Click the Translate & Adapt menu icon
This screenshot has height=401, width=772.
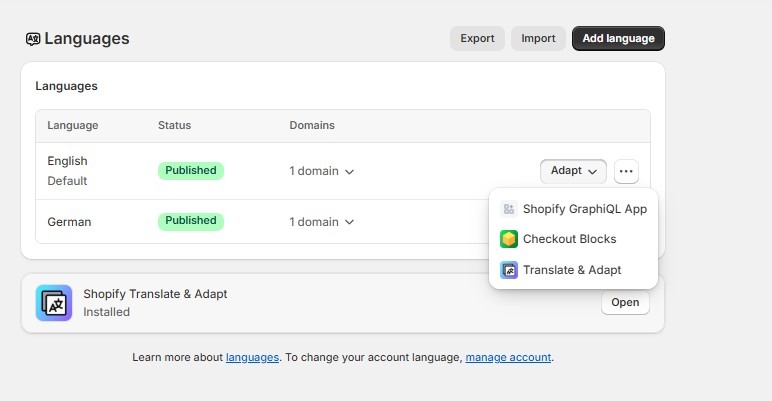(x=509, y=270)
